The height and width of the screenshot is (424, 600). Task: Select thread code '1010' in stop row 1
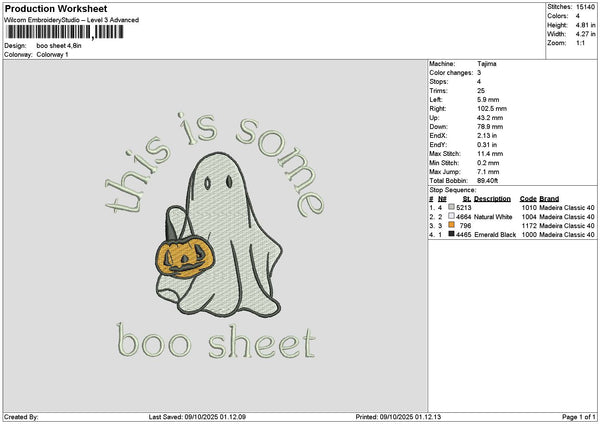pyautogui.click(x=529, y=207)
